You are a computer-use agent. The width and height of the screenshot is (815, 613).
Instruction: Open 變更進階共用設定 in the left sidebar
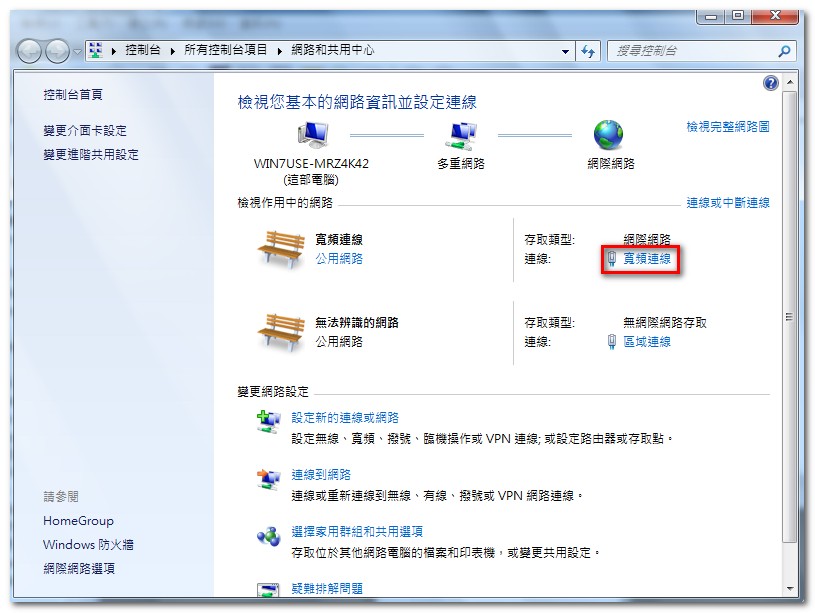pyautogui.click(x=91, y=155)
